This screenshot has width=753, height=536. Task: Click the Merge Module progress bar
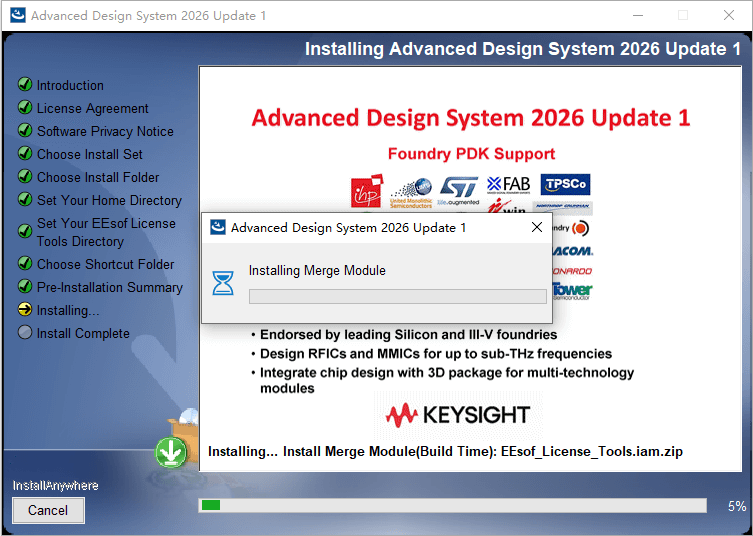[x=398, y=296]
